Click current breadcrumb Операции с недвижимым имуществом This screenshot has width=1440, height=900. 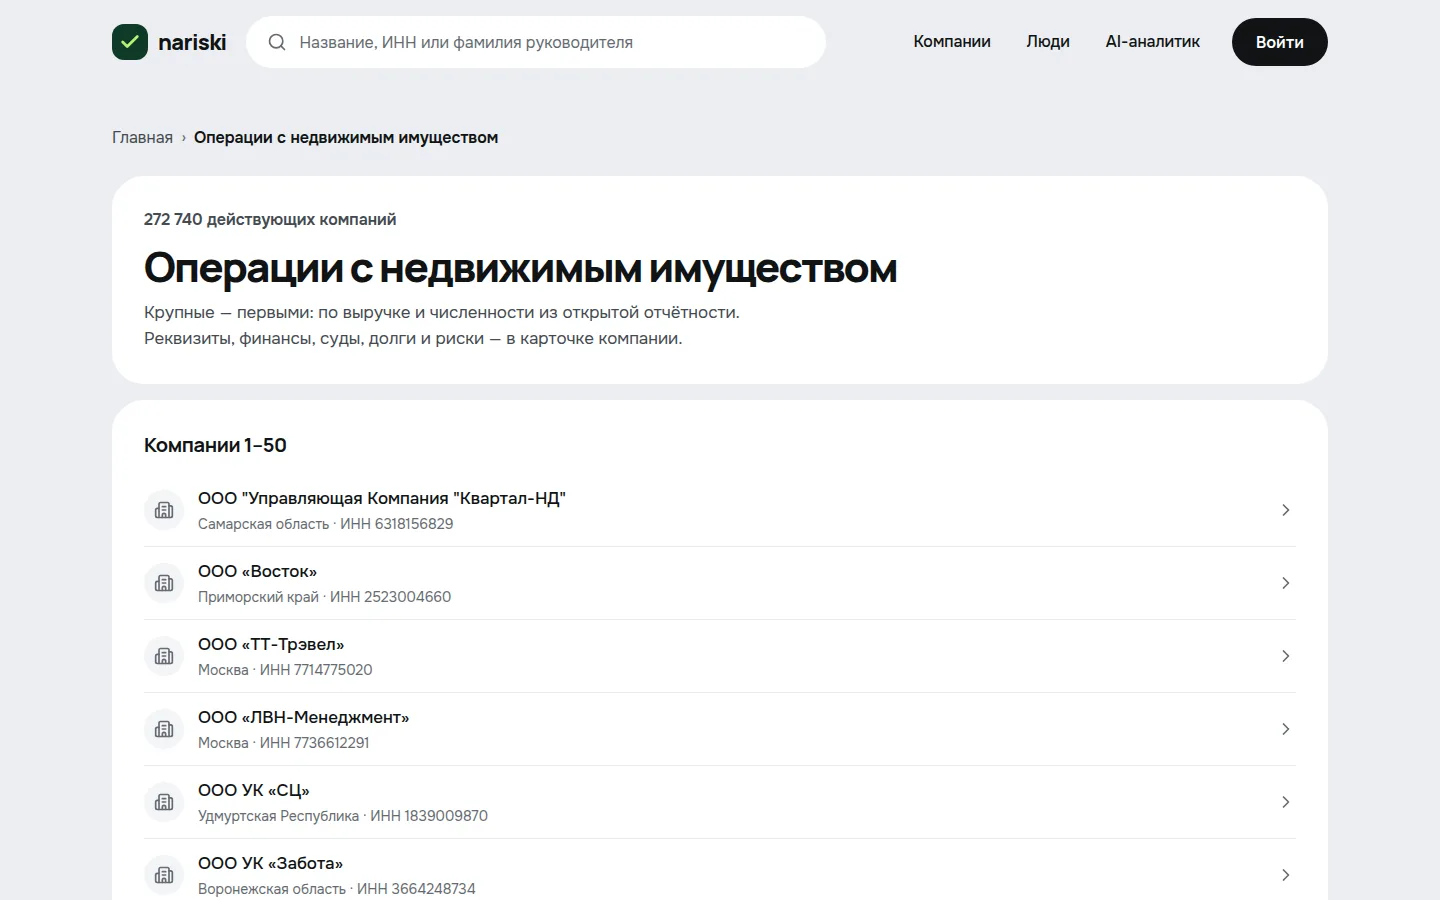tap(346, 138)
